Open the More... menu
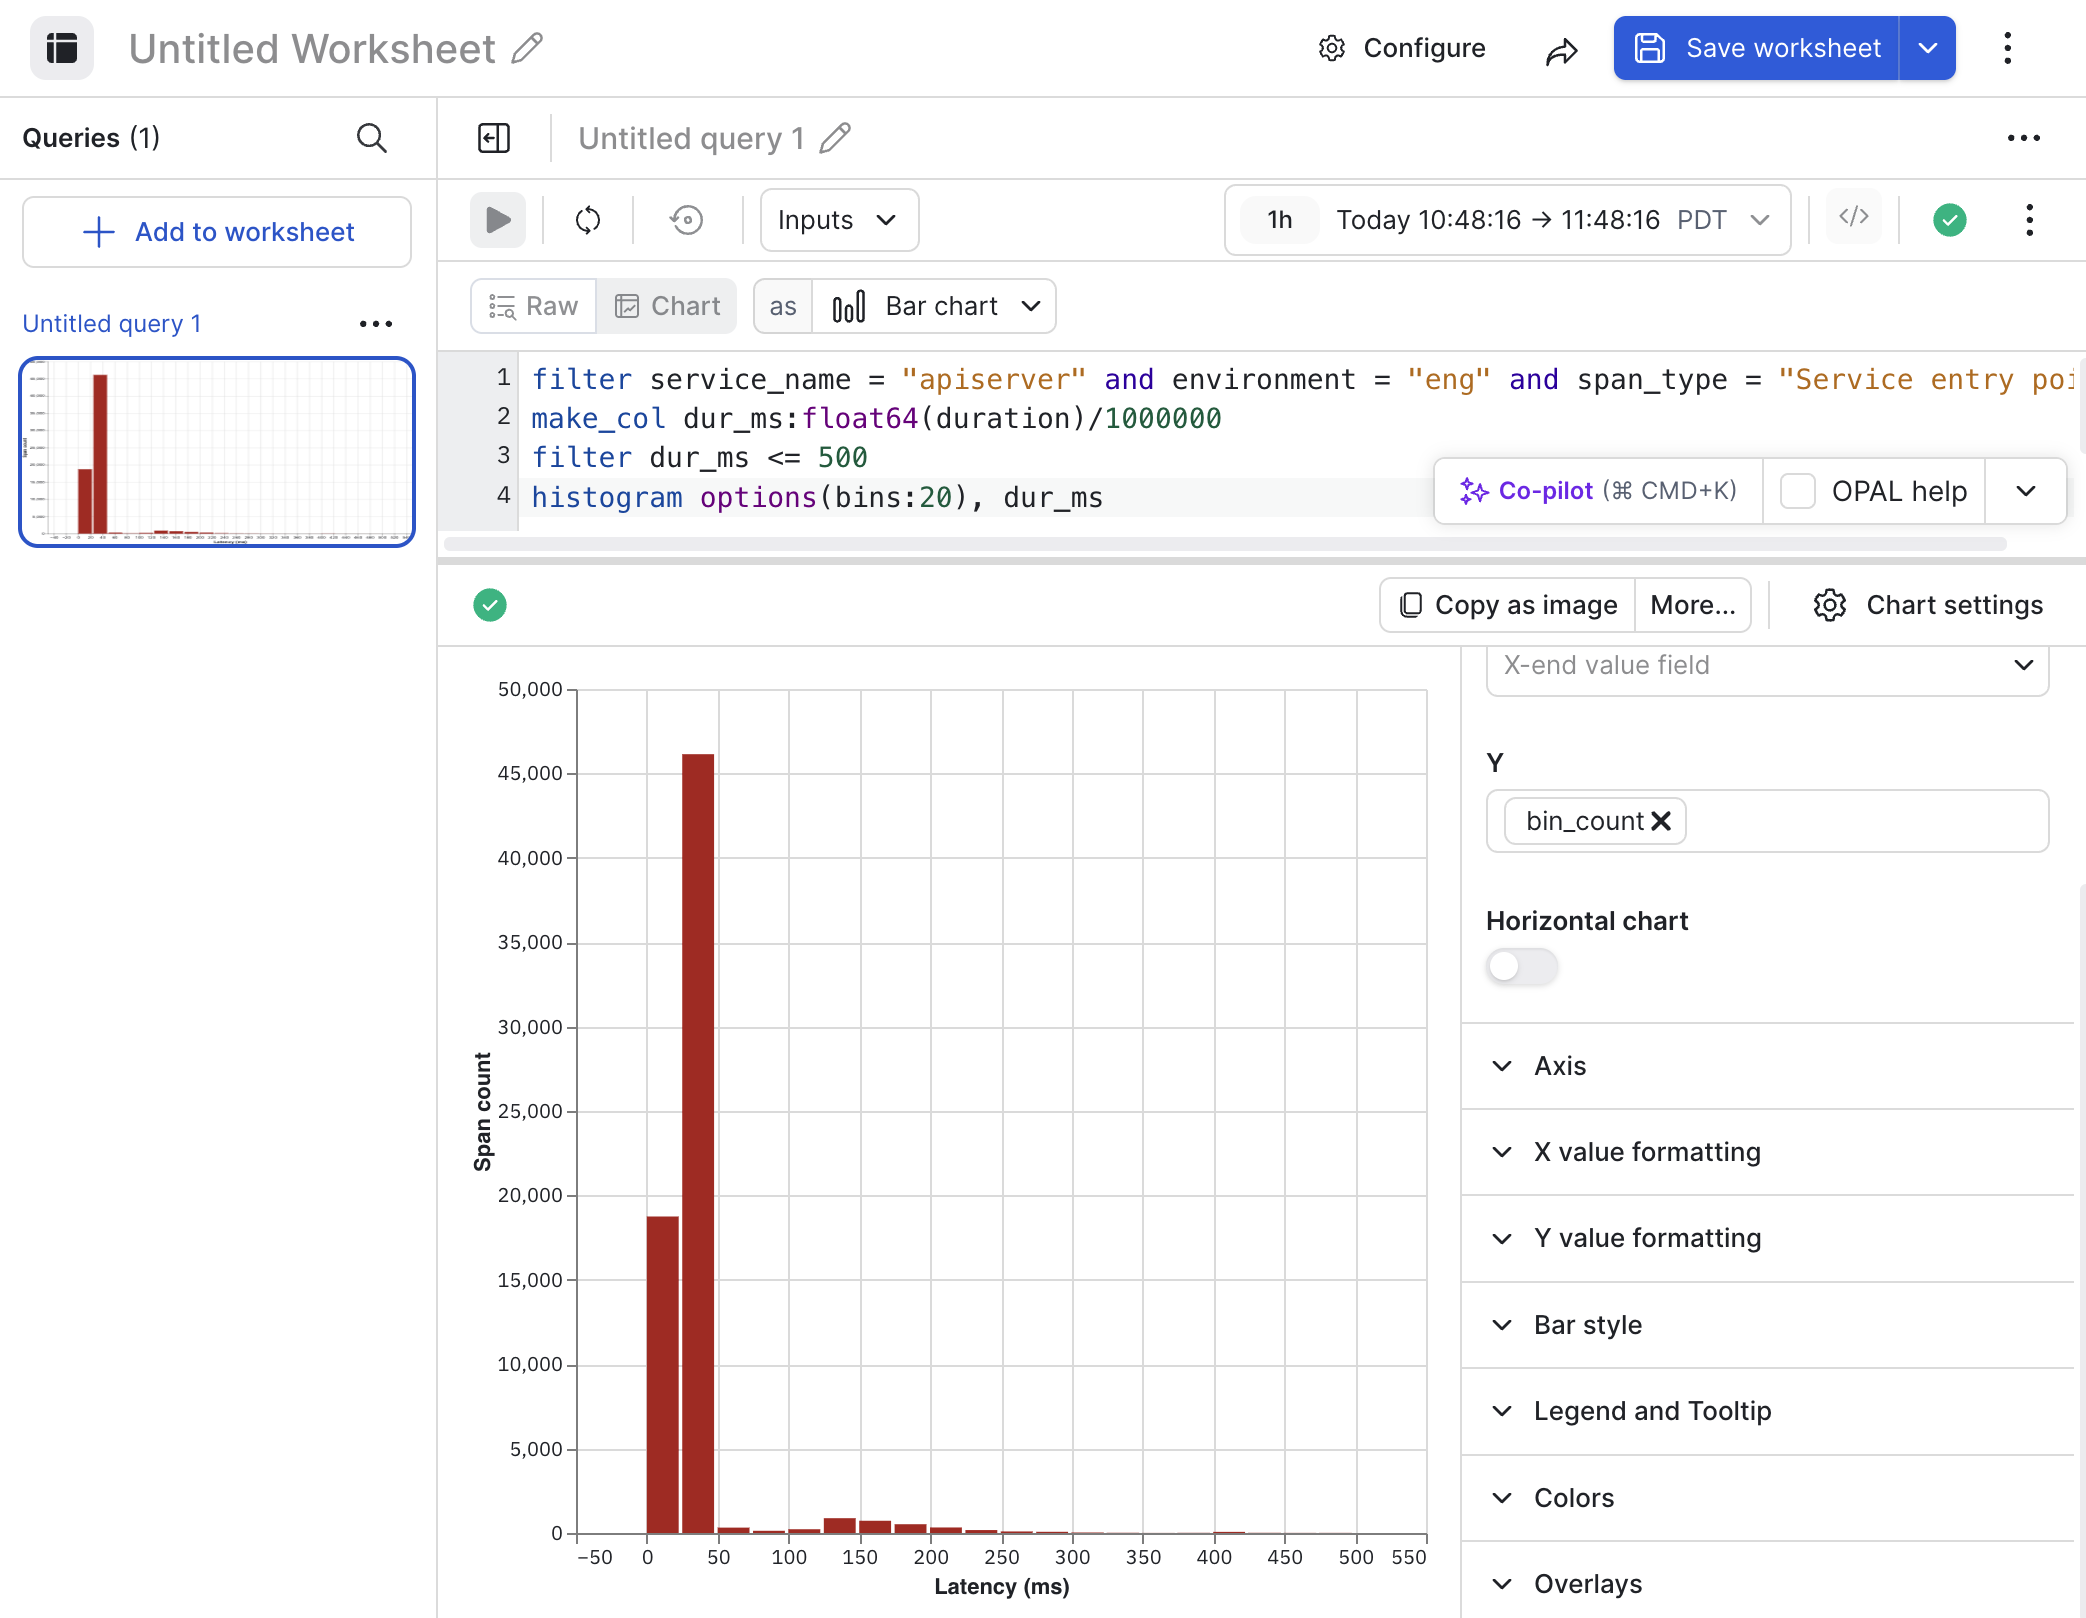 [1693, 605]
